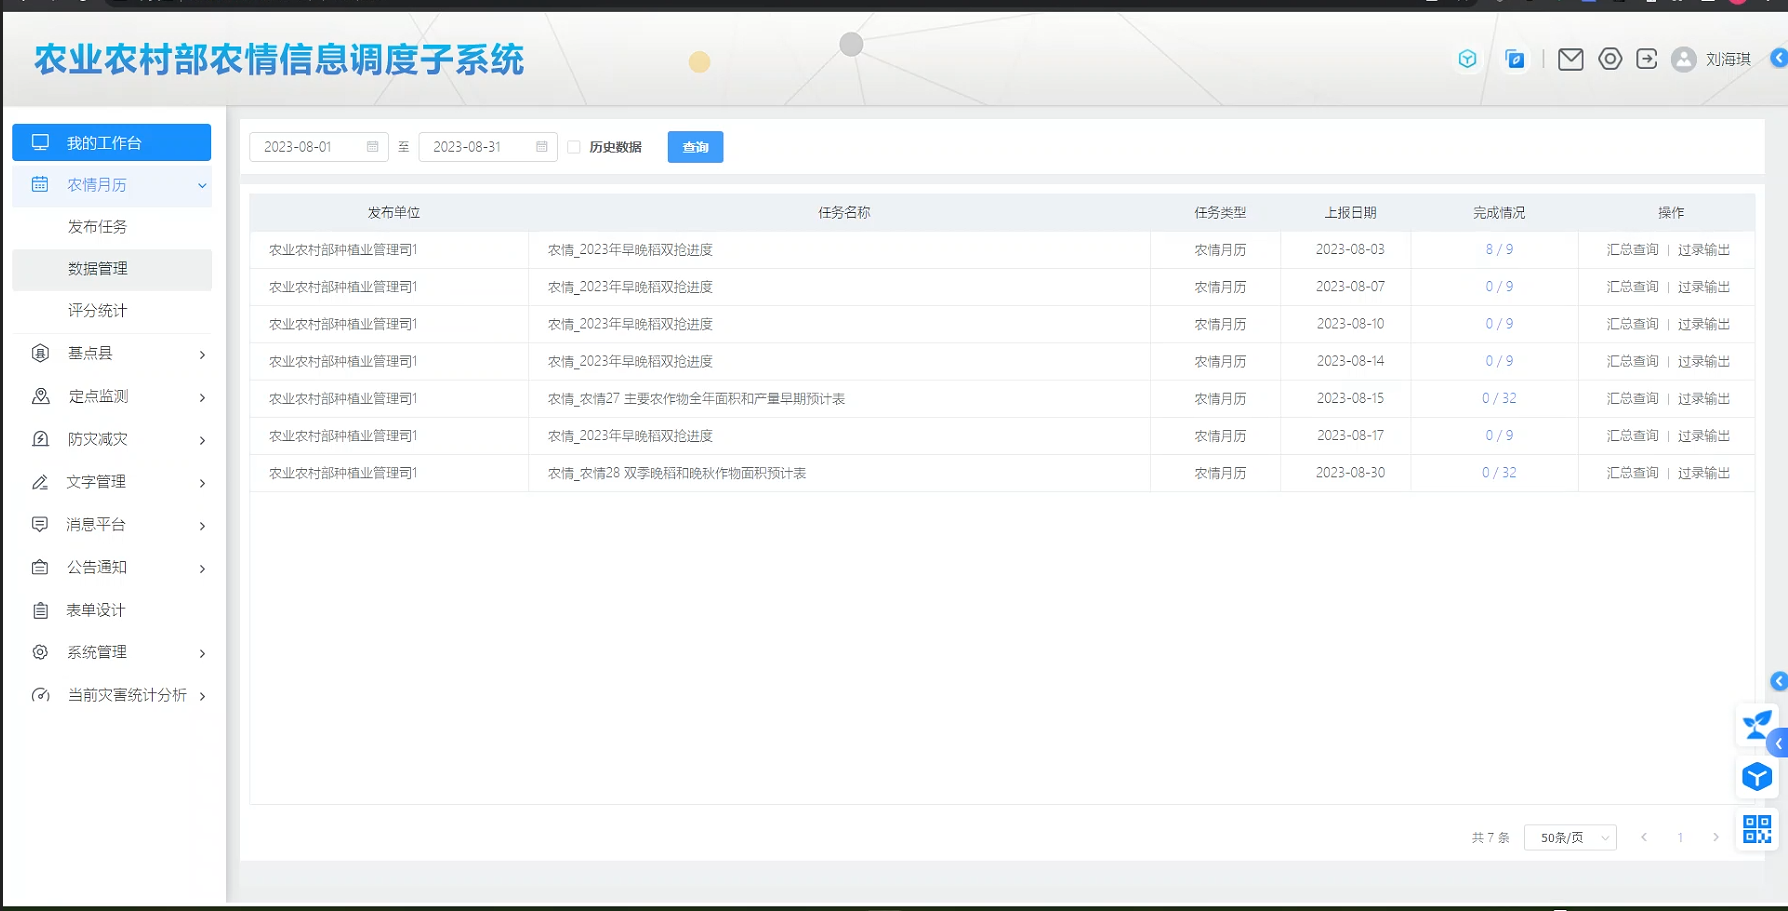Select page number 1 in pagination
Viewport: 1788px width, 911px height.
click(1680, 838)
